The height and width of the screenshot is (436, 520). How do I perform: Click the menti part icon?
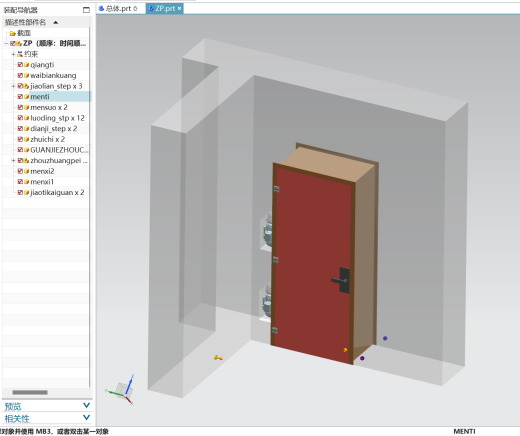26,97
